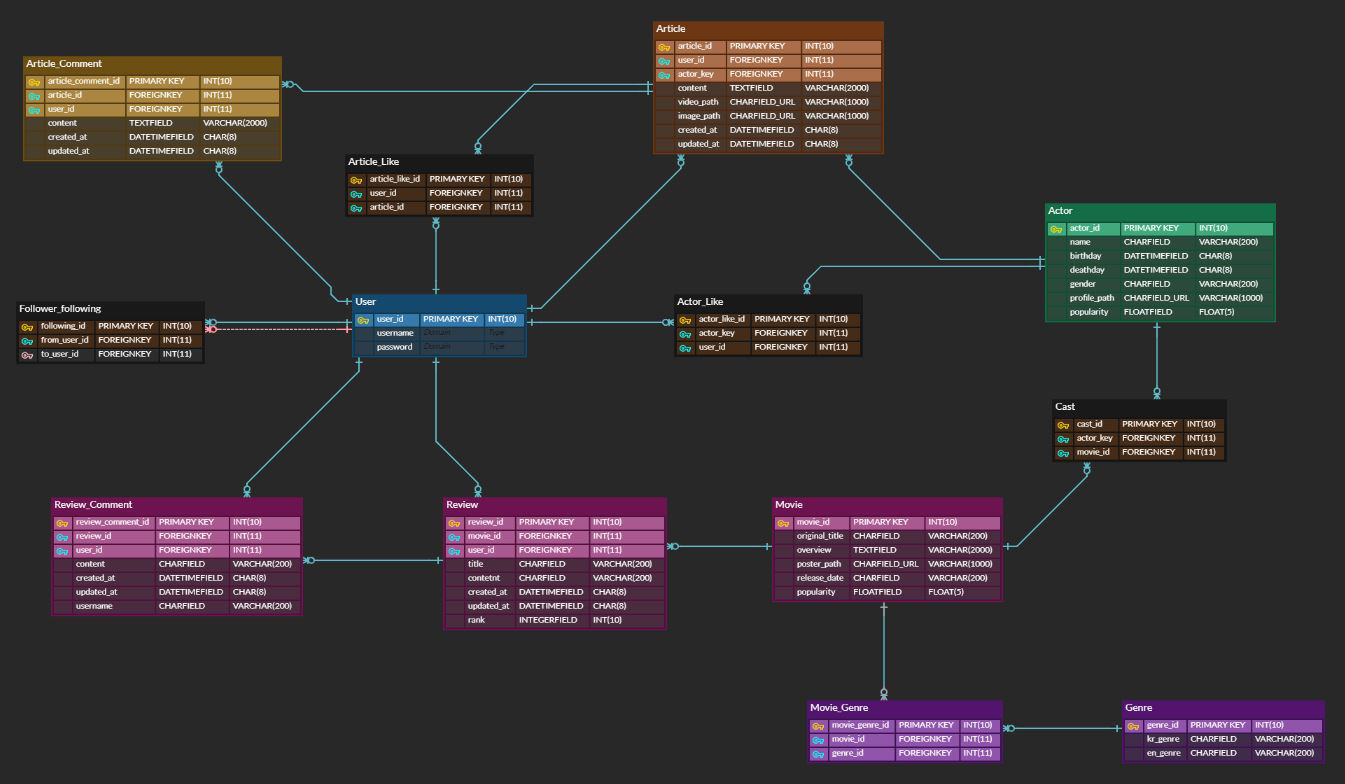Click the gender column in Actor

click(1083, 284)
